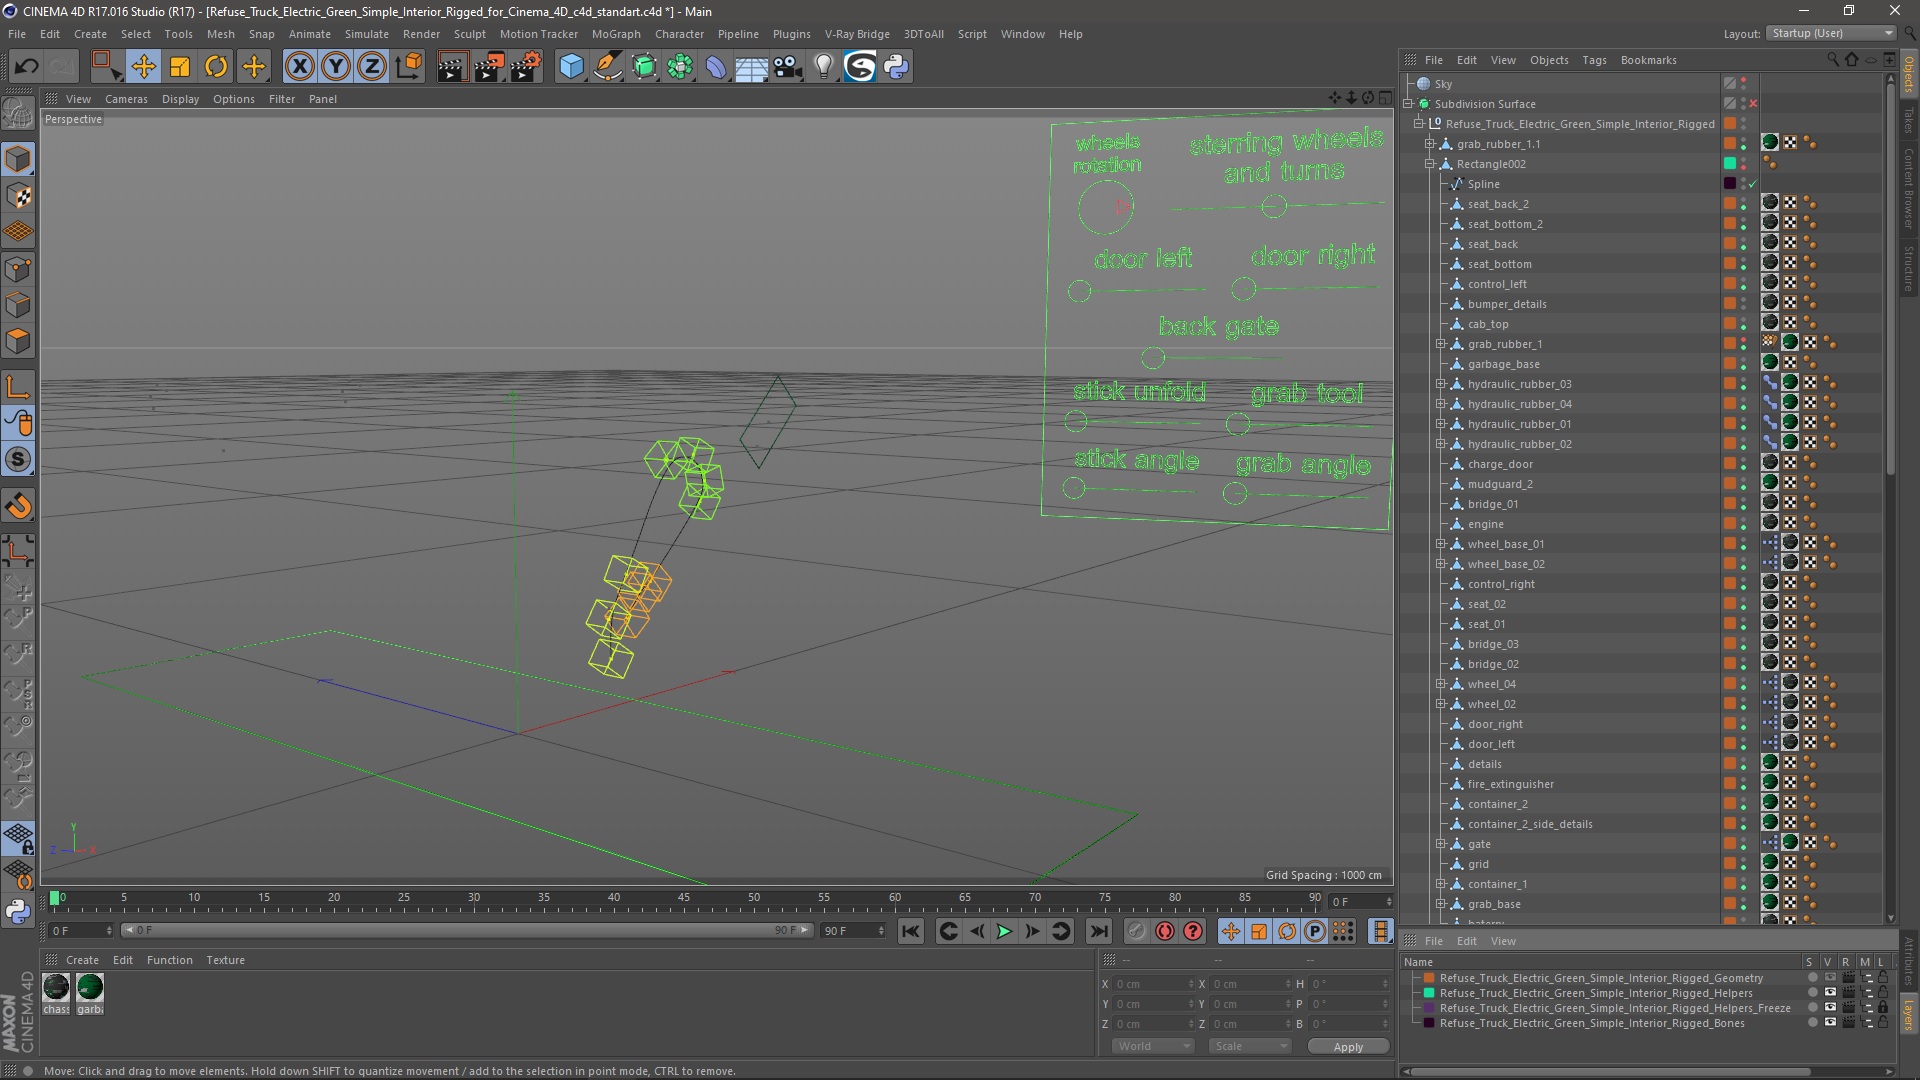Open material manager Texture menu

(225, 960)
